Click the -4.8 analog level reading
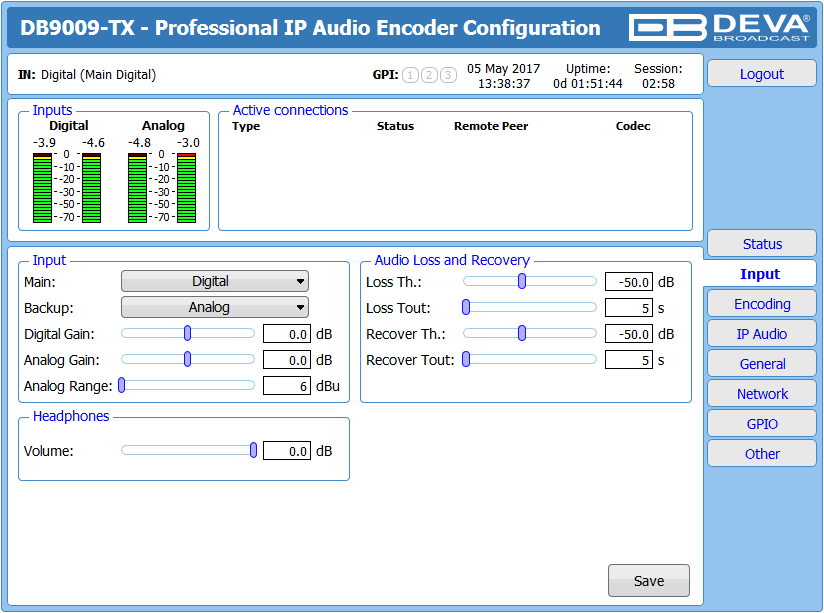The image size is (824, 613). coord(139,142)
